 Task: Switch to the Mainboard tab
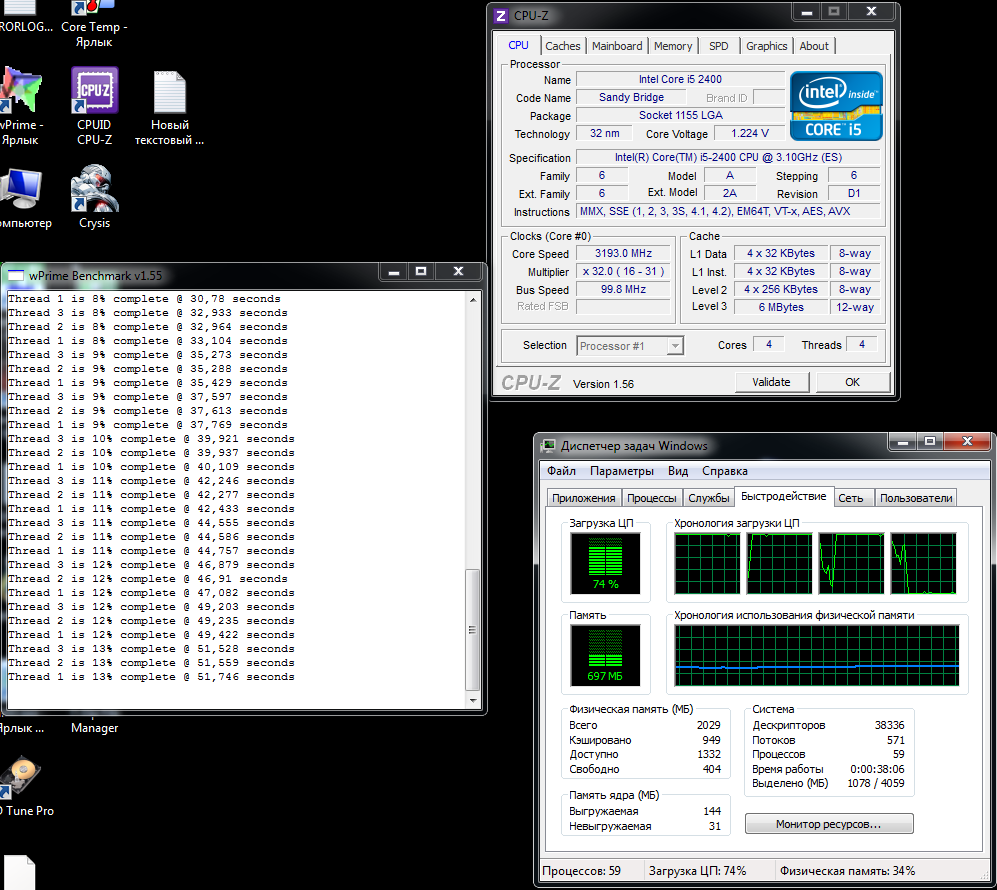tap(617, 46)
